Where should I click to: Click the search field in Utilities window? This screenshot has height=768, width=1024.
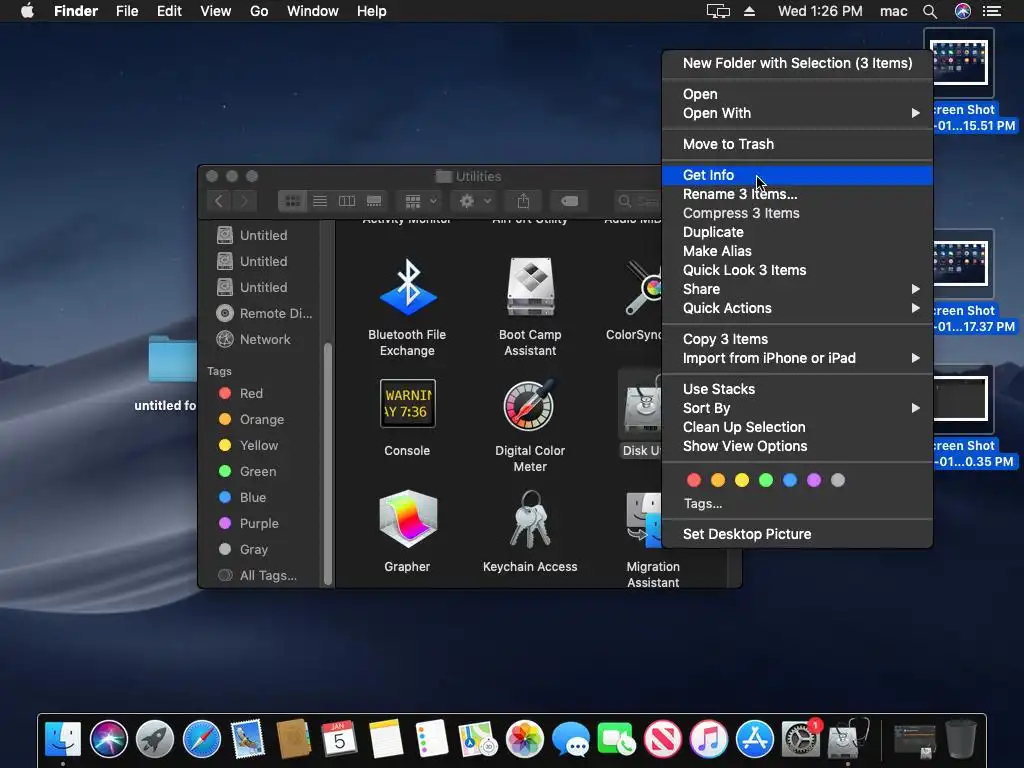tap(637, 201)
